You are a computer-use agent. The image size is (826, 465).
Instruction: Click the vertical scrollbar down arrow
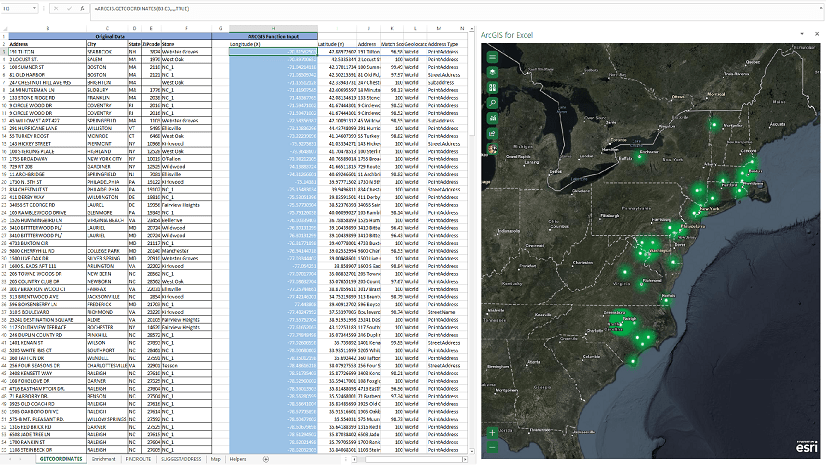(471, 451)
